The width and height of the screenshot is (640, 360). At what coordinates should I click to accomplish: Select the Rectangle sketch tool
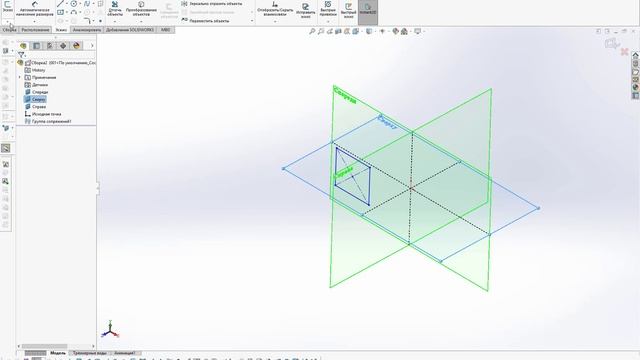[60, 12]
